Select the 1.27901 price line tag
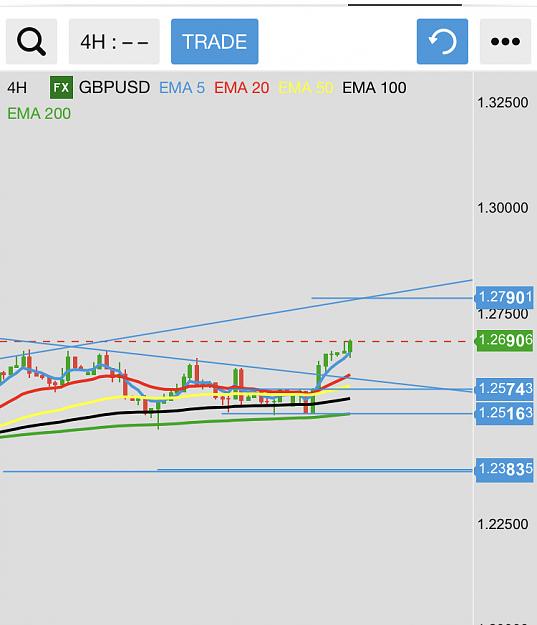This screenshot has width=537, height=625. (504, 297)
